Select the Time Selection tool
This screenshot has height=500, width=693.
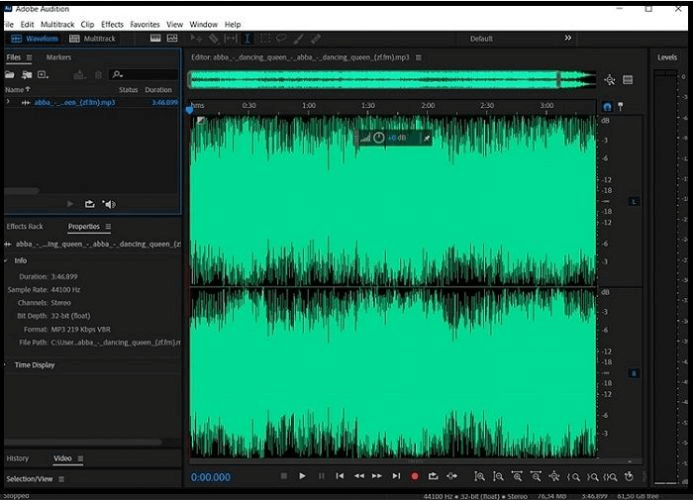coord(247,38)
